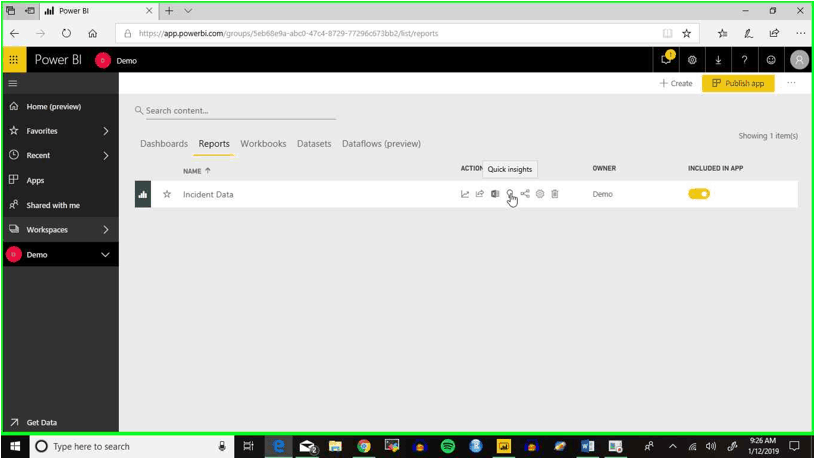816x461 pixels.
Task: Open a new browser tab
Action: coord(169,10)
